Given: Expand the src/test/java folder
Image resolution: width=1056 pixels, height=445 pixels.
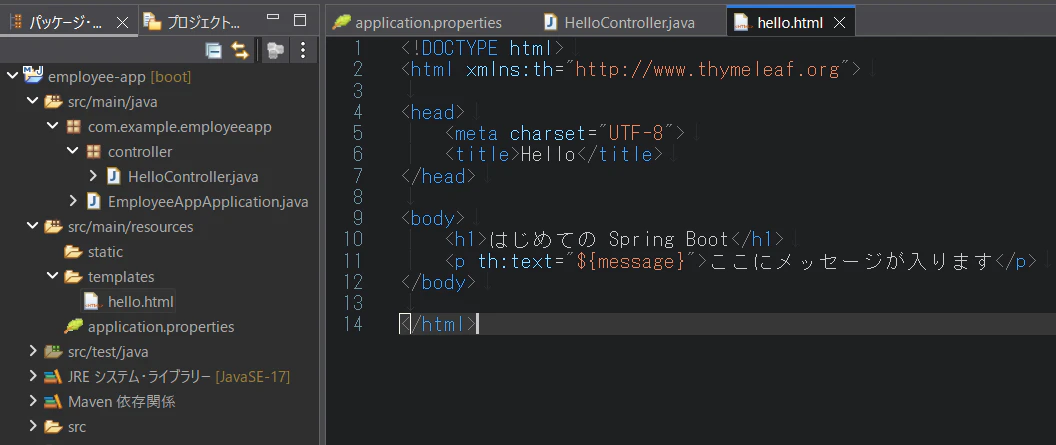Looking at the screenshot, I should [x=32, y=351].
